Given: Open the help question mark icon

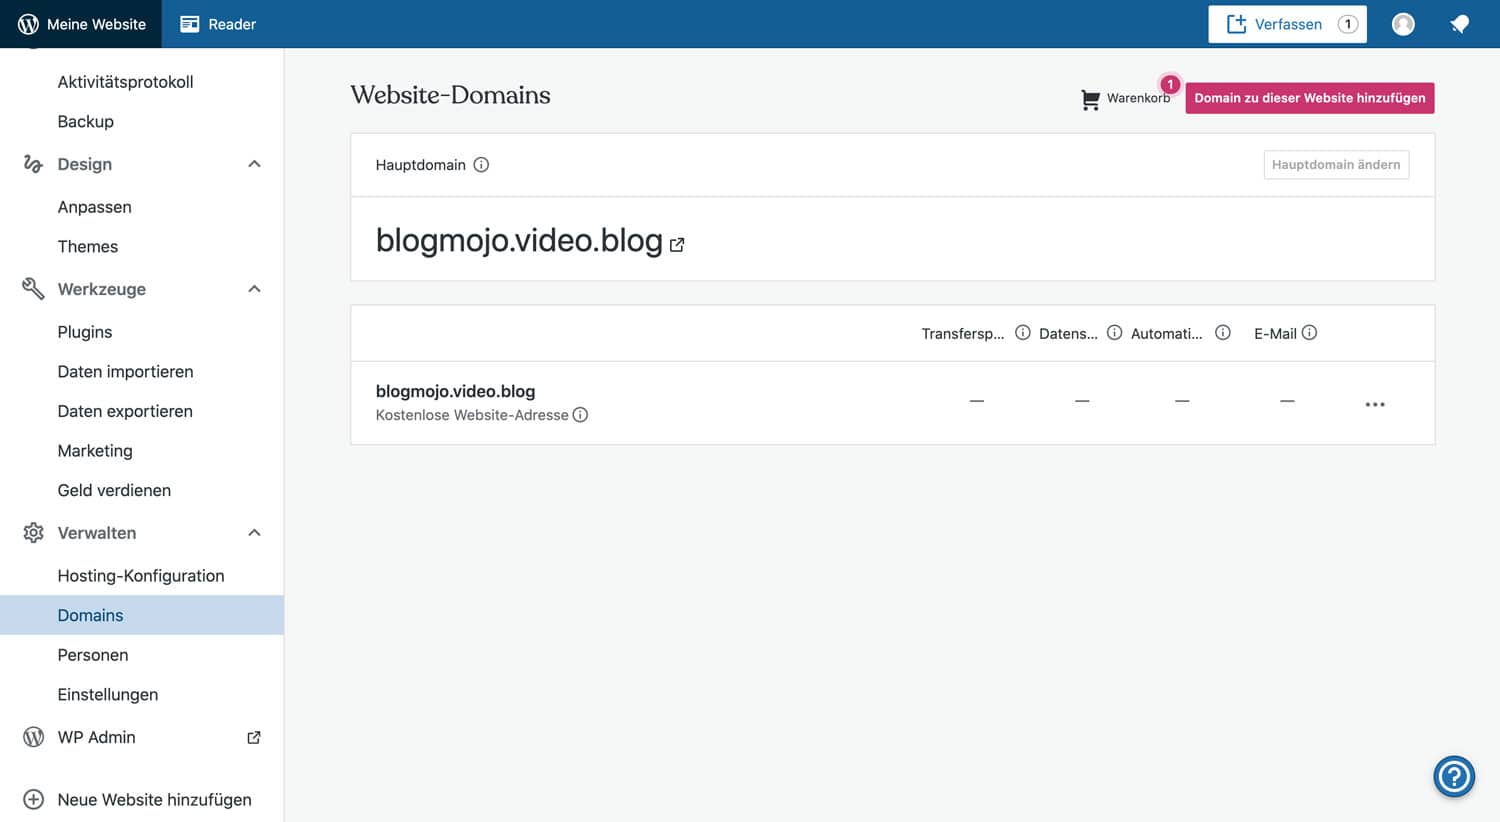Looking at the screenshot, I should pyautogui.click(x=1453, y=776).
